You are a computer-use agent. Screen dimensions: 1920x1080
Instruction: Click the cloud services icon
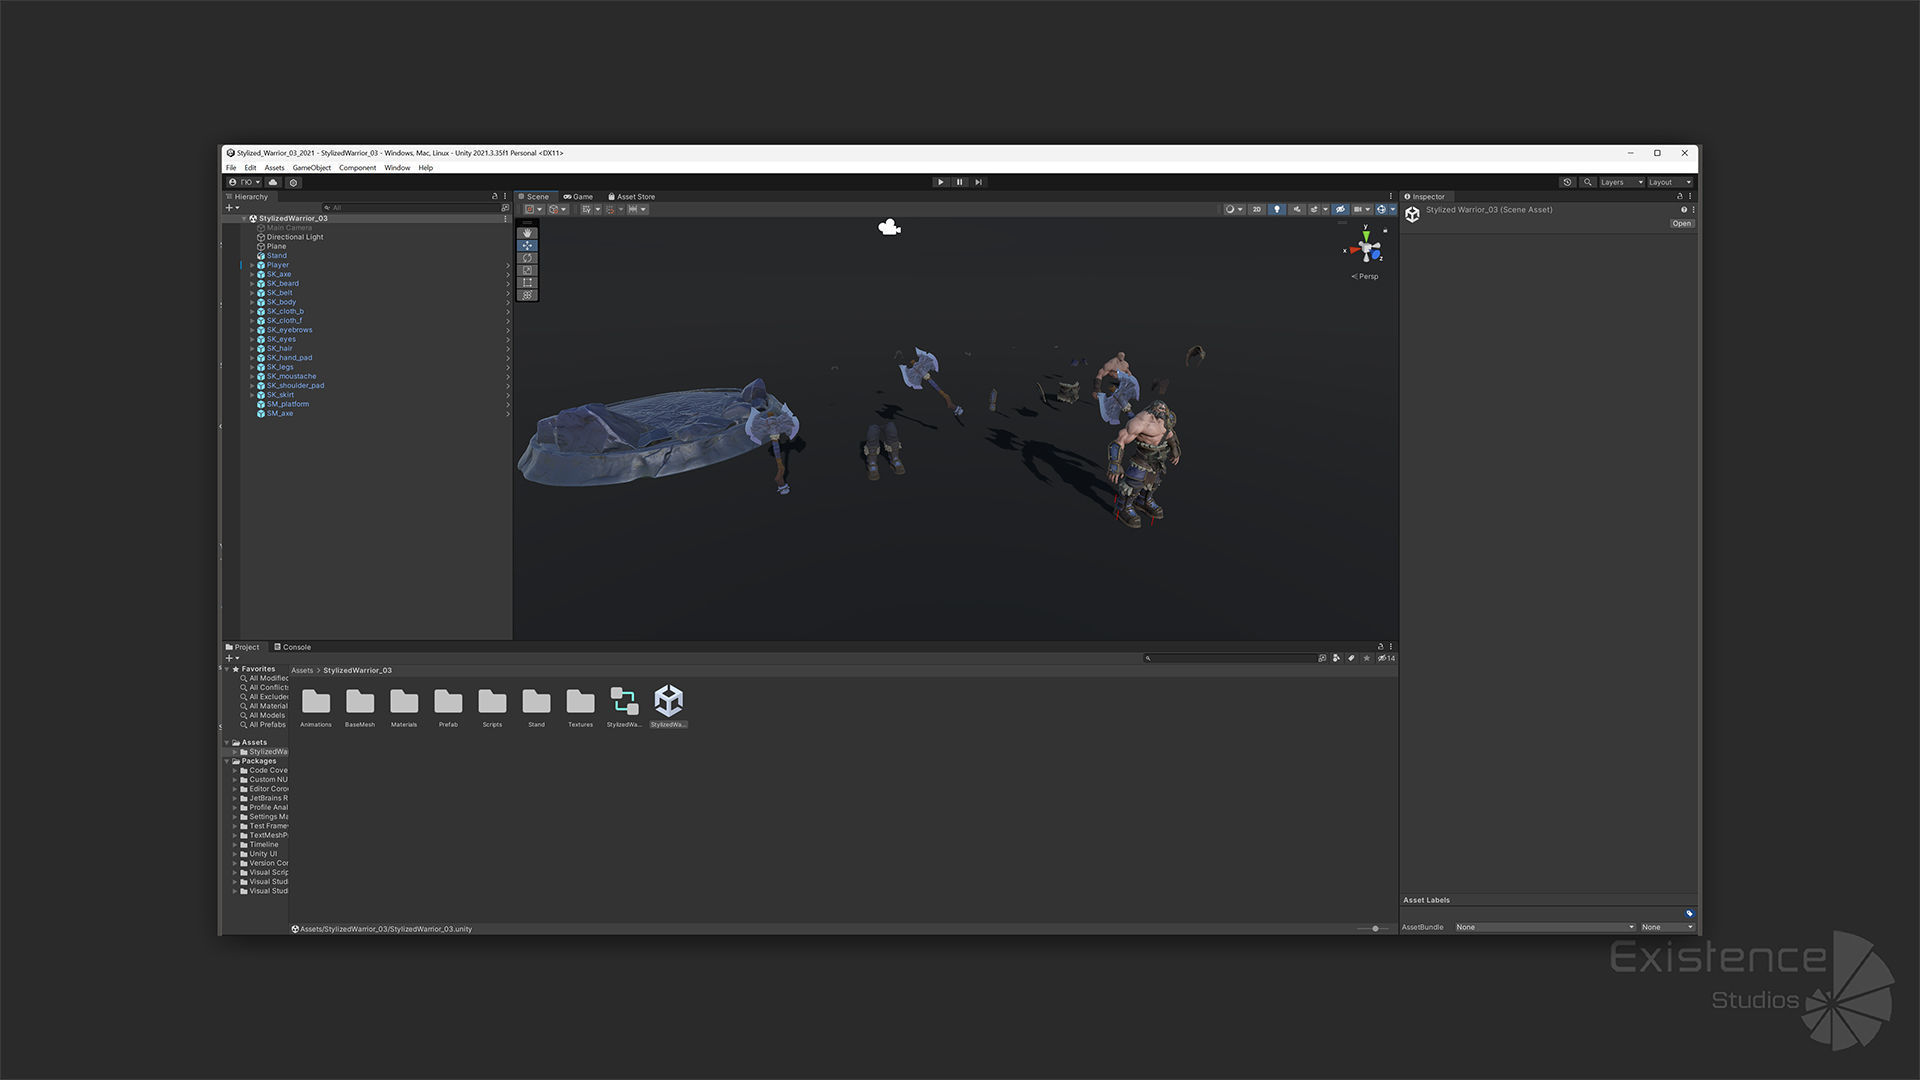pos(273,182)
